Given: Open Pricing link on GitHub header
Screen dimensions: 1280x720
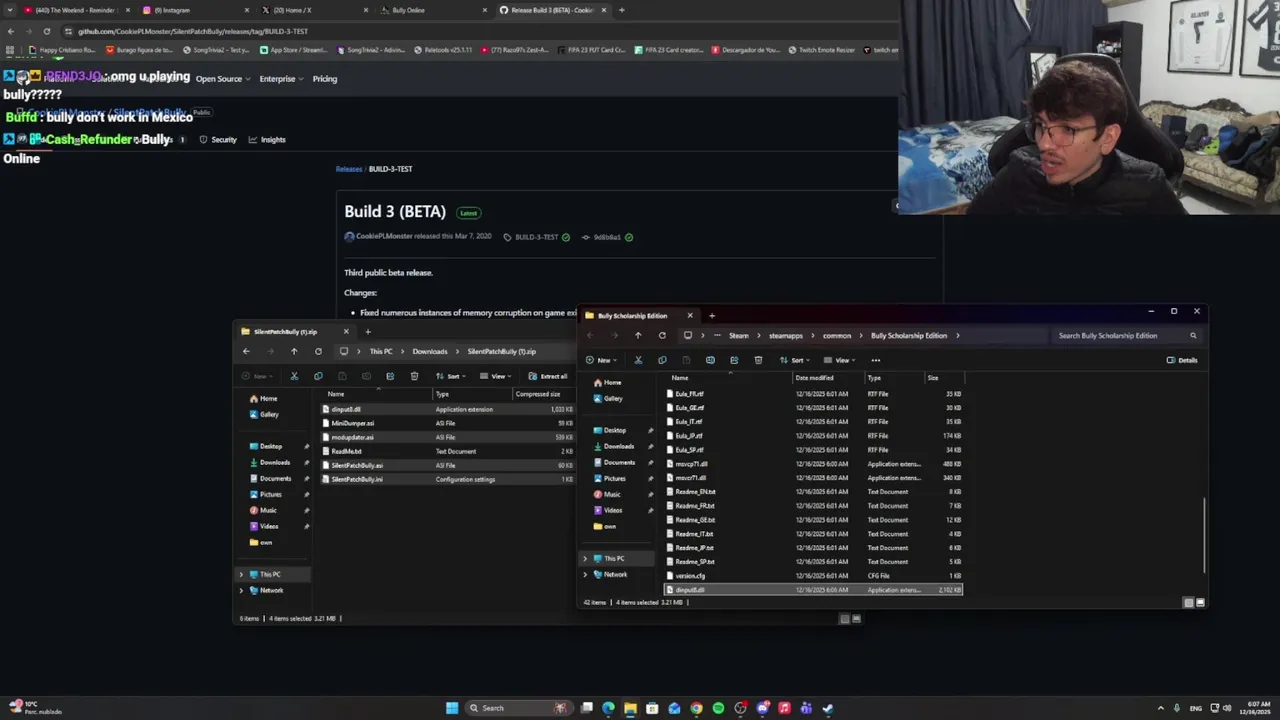Looking at the screenshot, I should click(x=325, y=79).
